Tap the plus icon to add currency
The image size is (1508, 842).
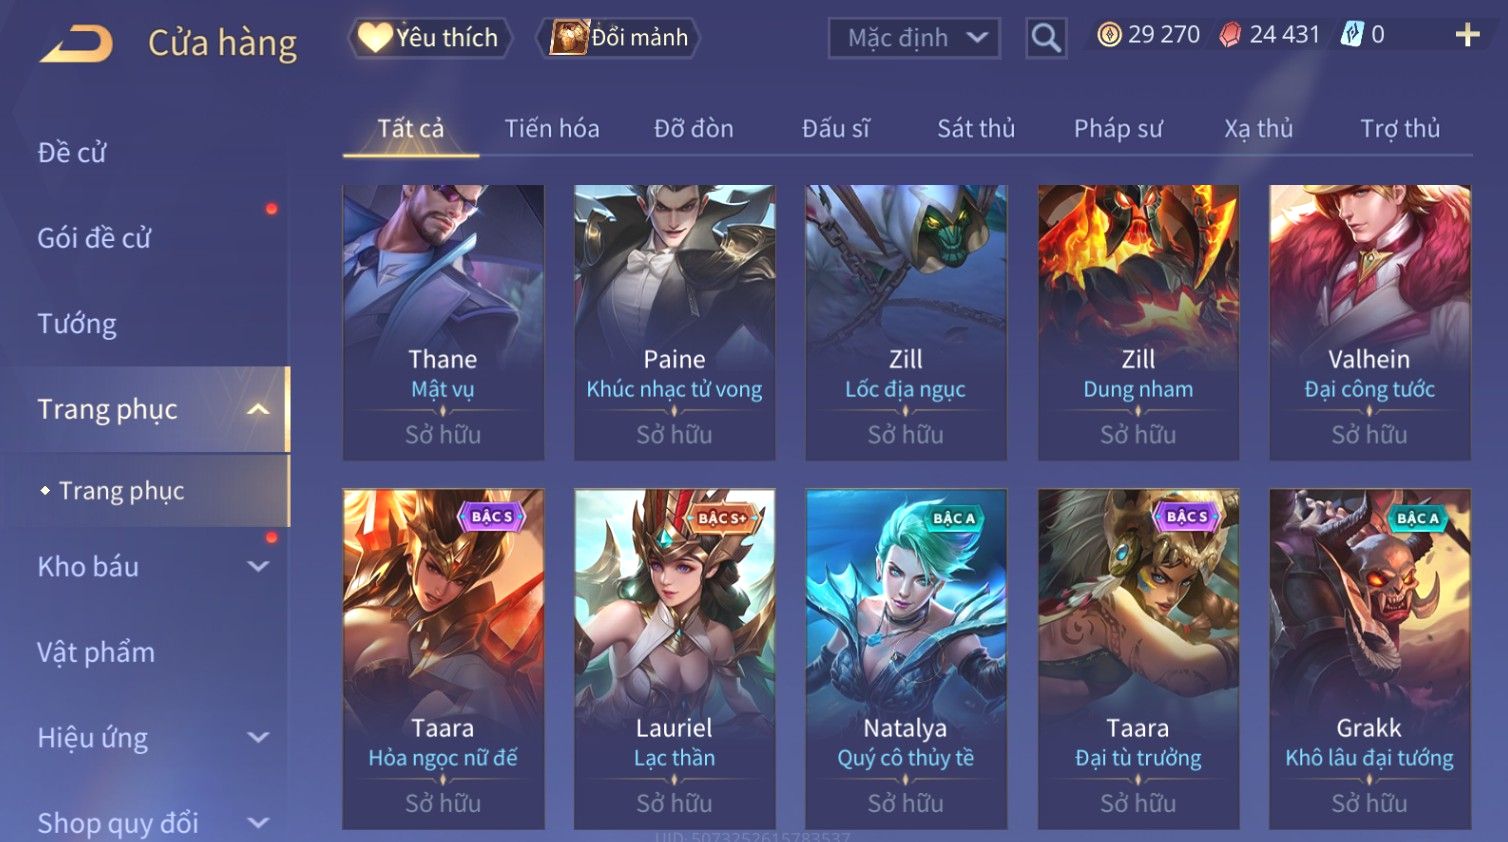[x=1467, y=35]
